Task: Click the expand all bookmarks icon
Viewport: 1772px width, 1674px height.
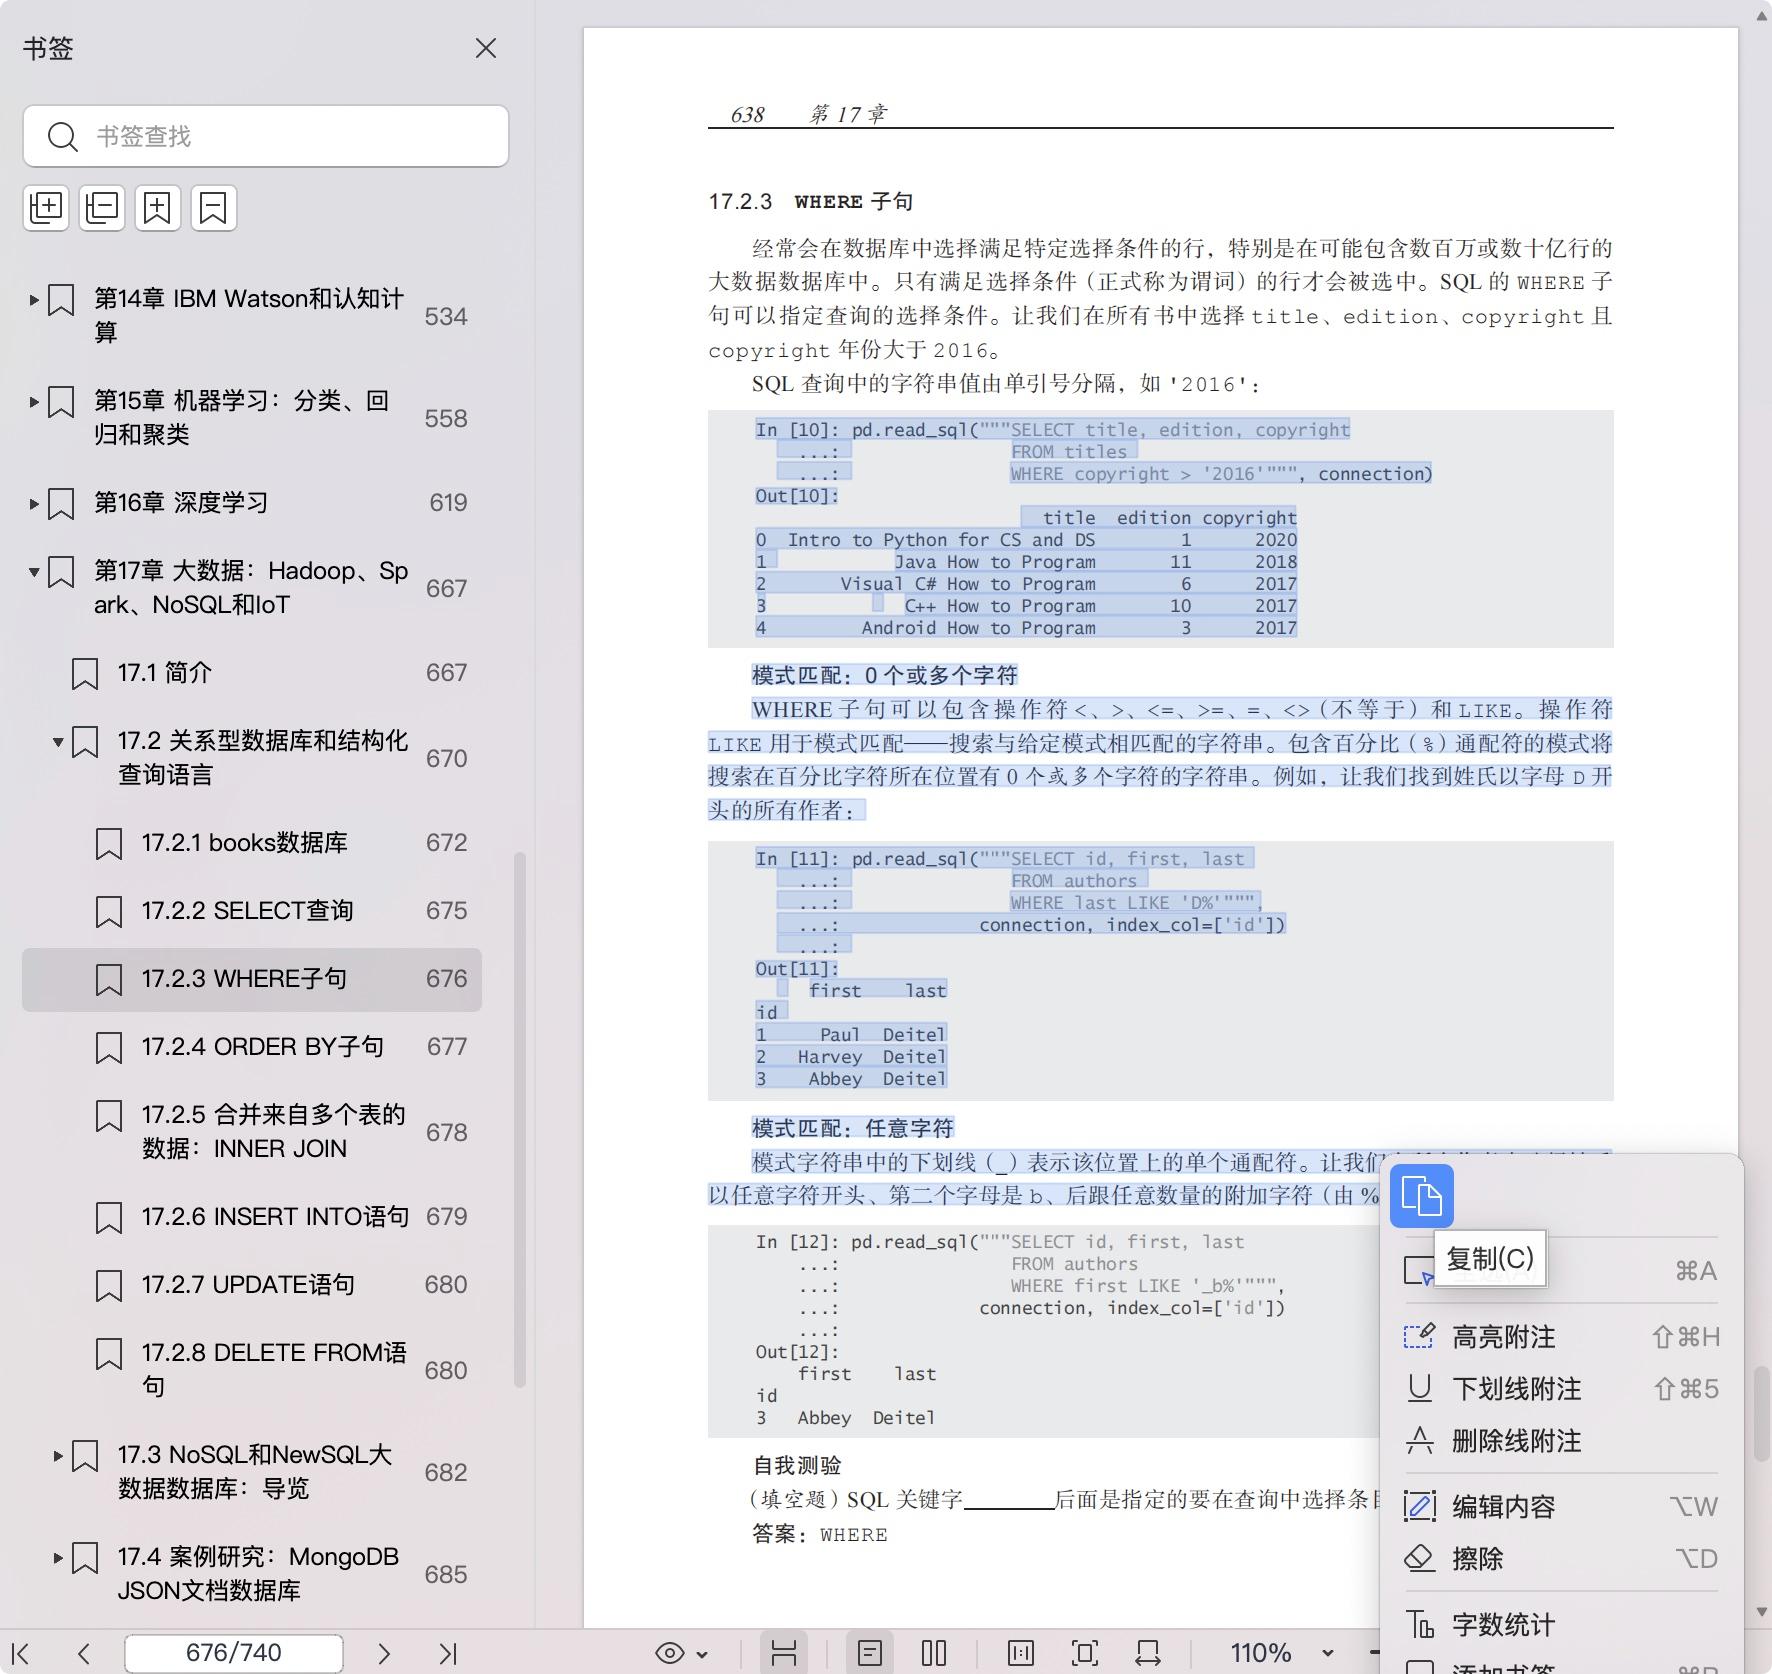Action: point(46,208)
